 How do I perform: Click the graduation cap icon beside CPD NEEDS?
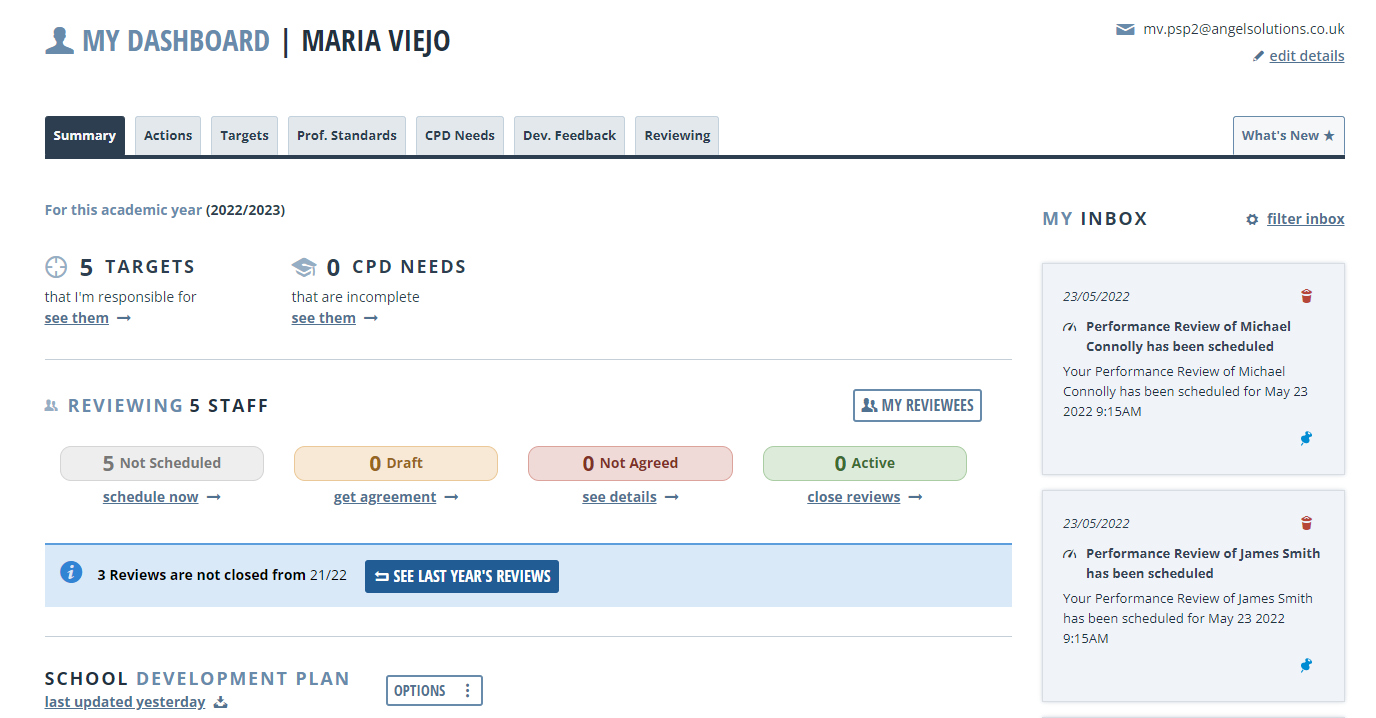pyautogui.click(x=304, y=266)
